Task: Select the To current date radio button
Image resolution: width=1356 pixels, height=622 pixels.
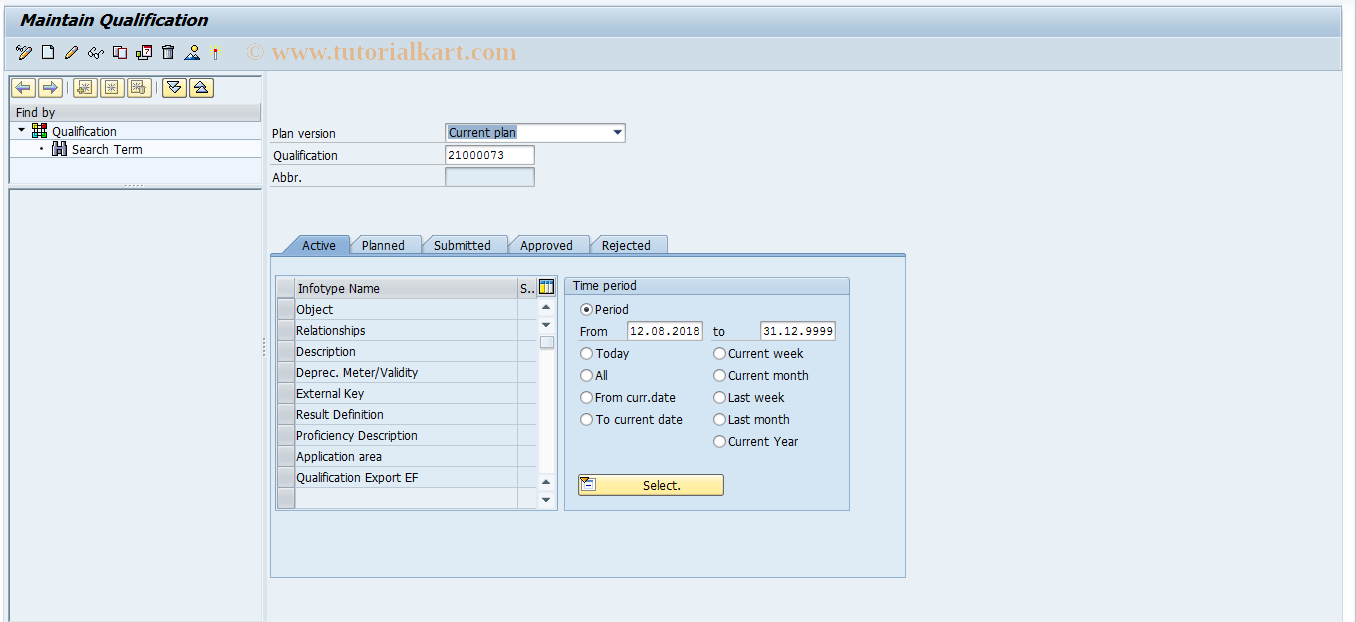Action: pyautogui.click(x=586, y=420)
